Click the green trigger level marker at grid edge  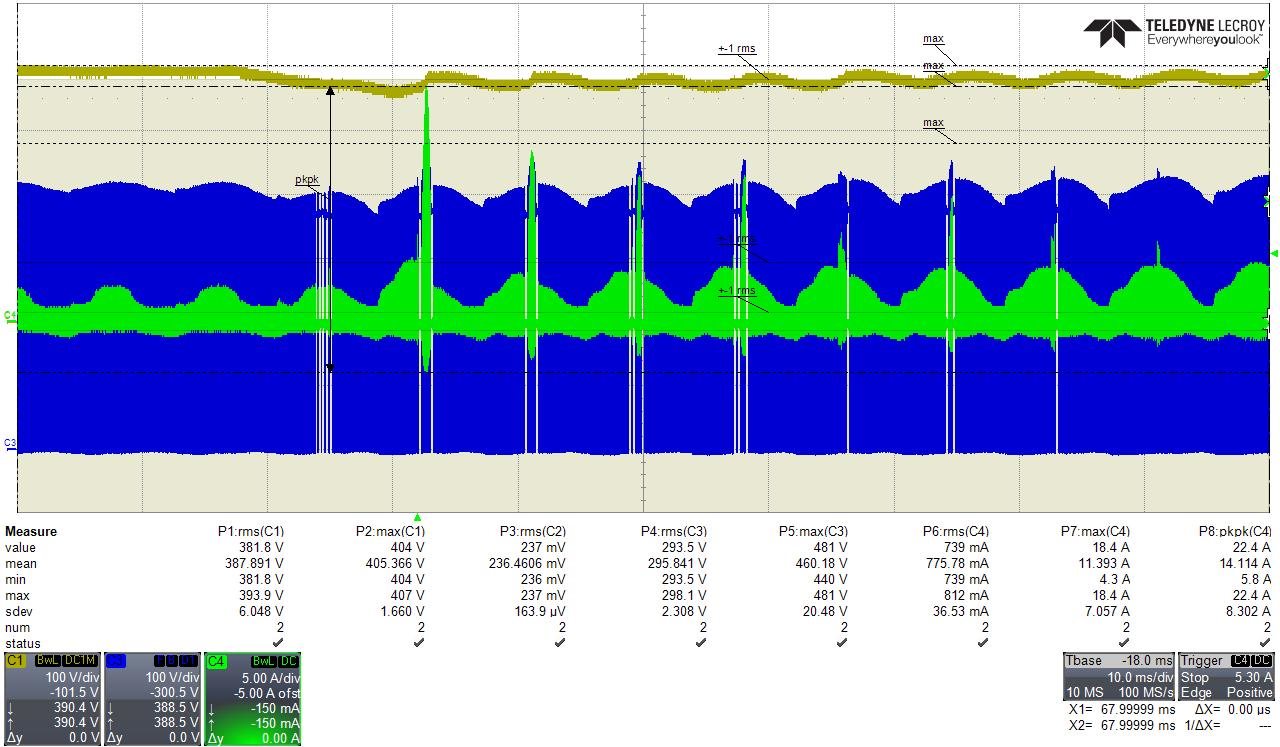(1274, 253)
